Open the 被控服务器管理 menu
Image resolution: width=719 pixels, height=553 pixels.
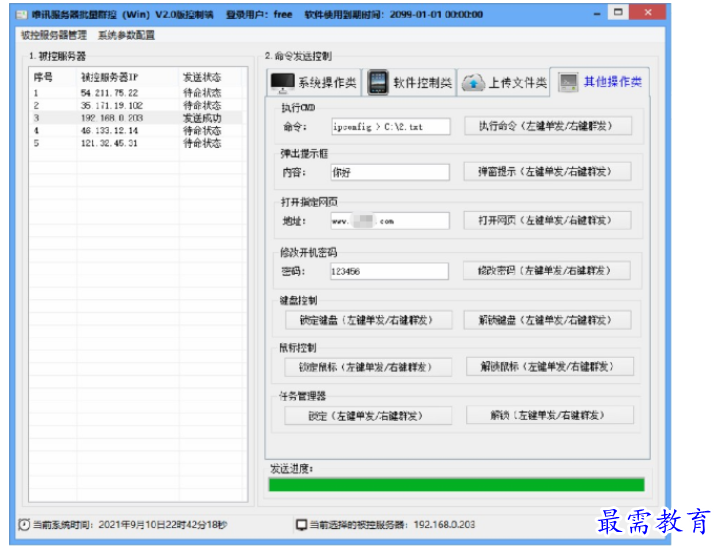coord(54,35)
